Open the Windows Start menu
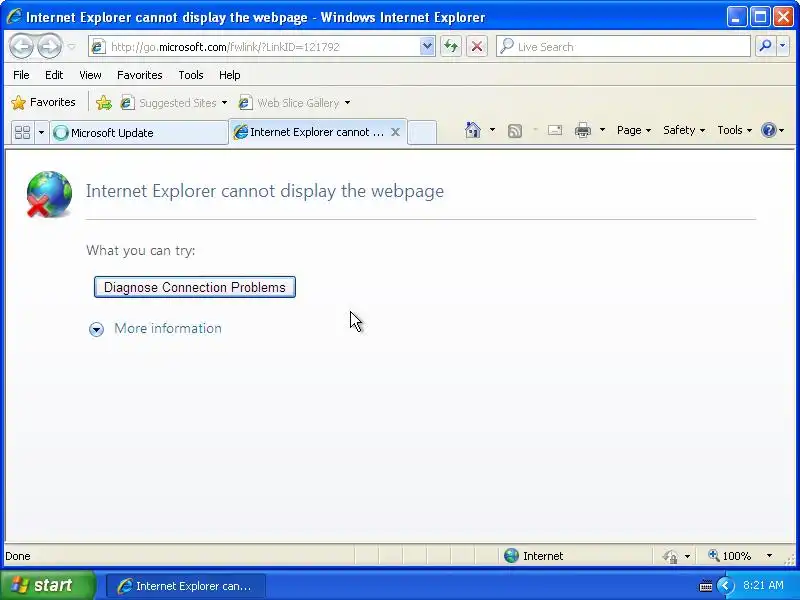The image size is (800, 600). [x=47, y=585]
